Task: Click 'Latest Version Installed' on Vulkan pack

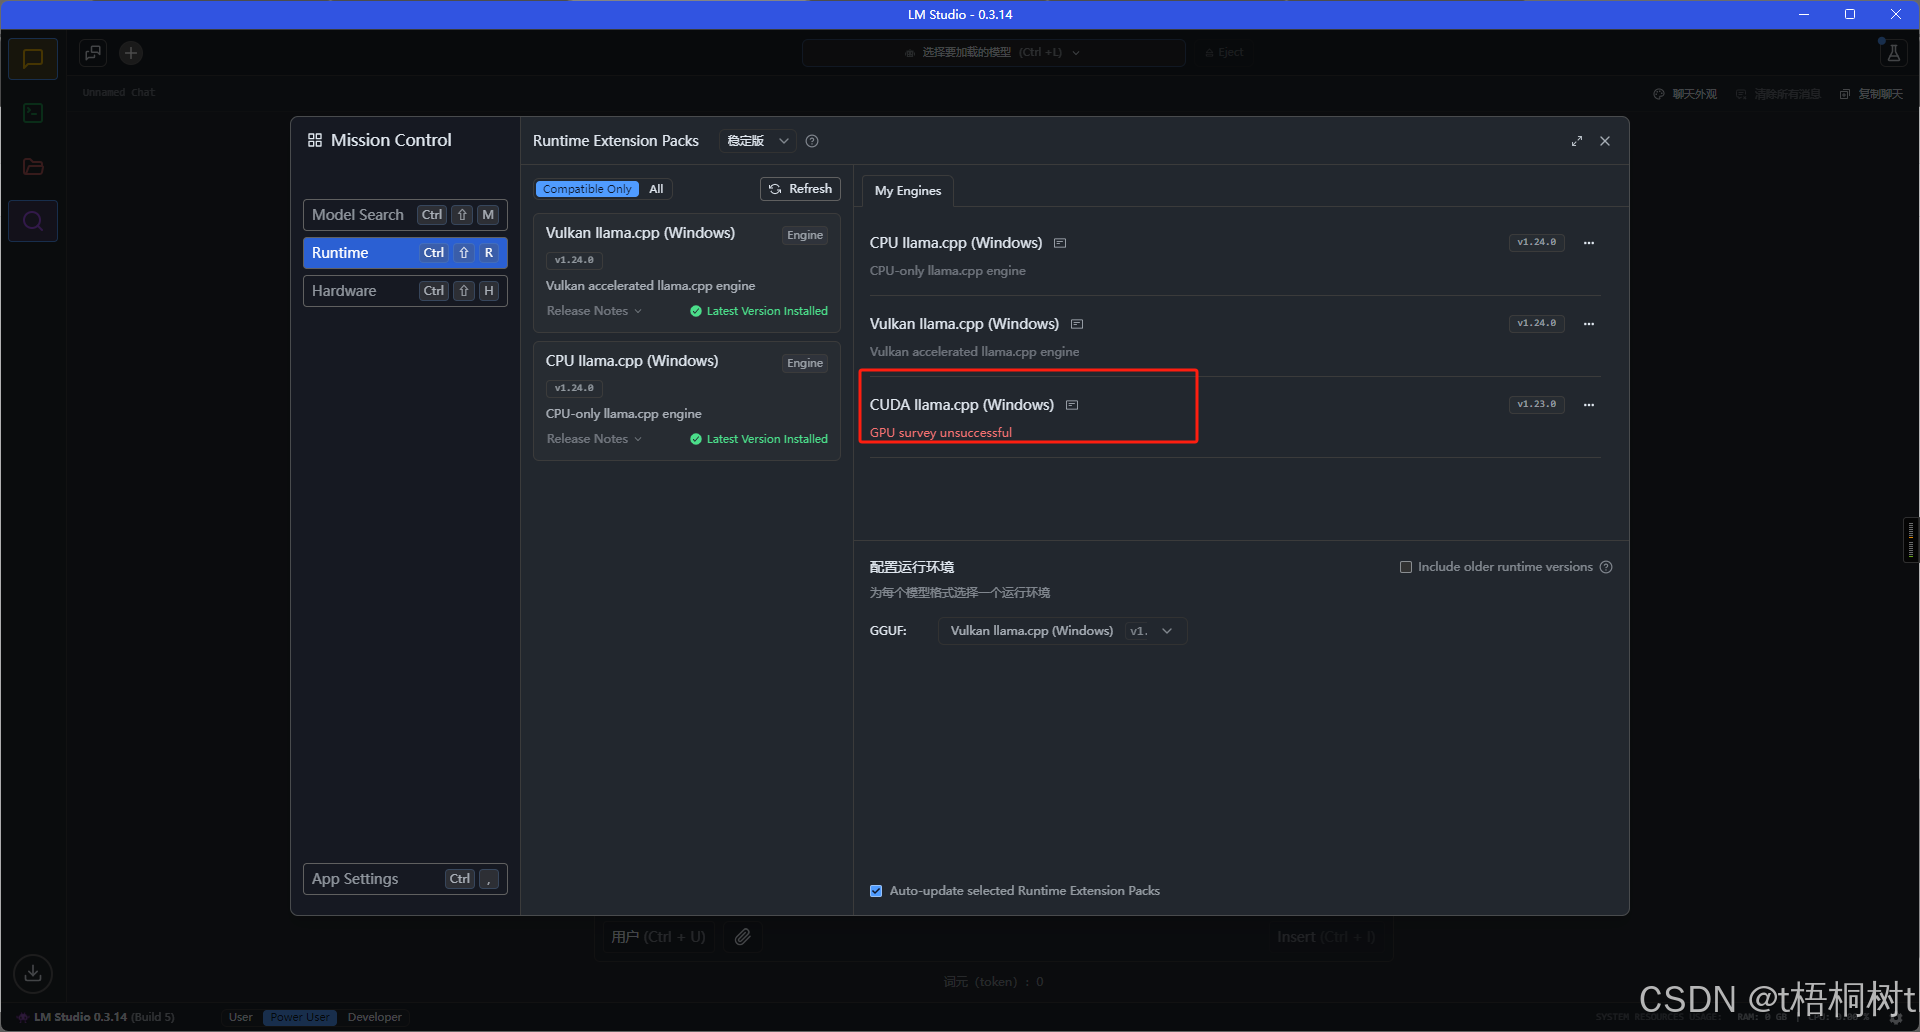Action: (759, 311)
